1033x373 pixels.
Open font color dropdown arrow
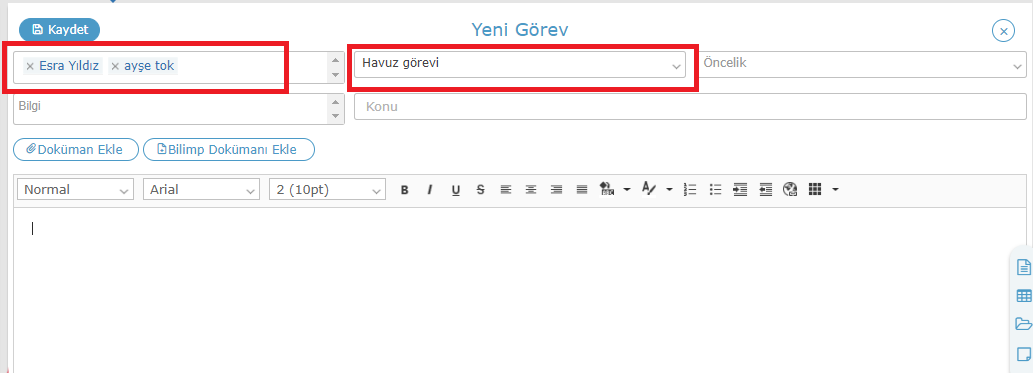coord(669,190)
